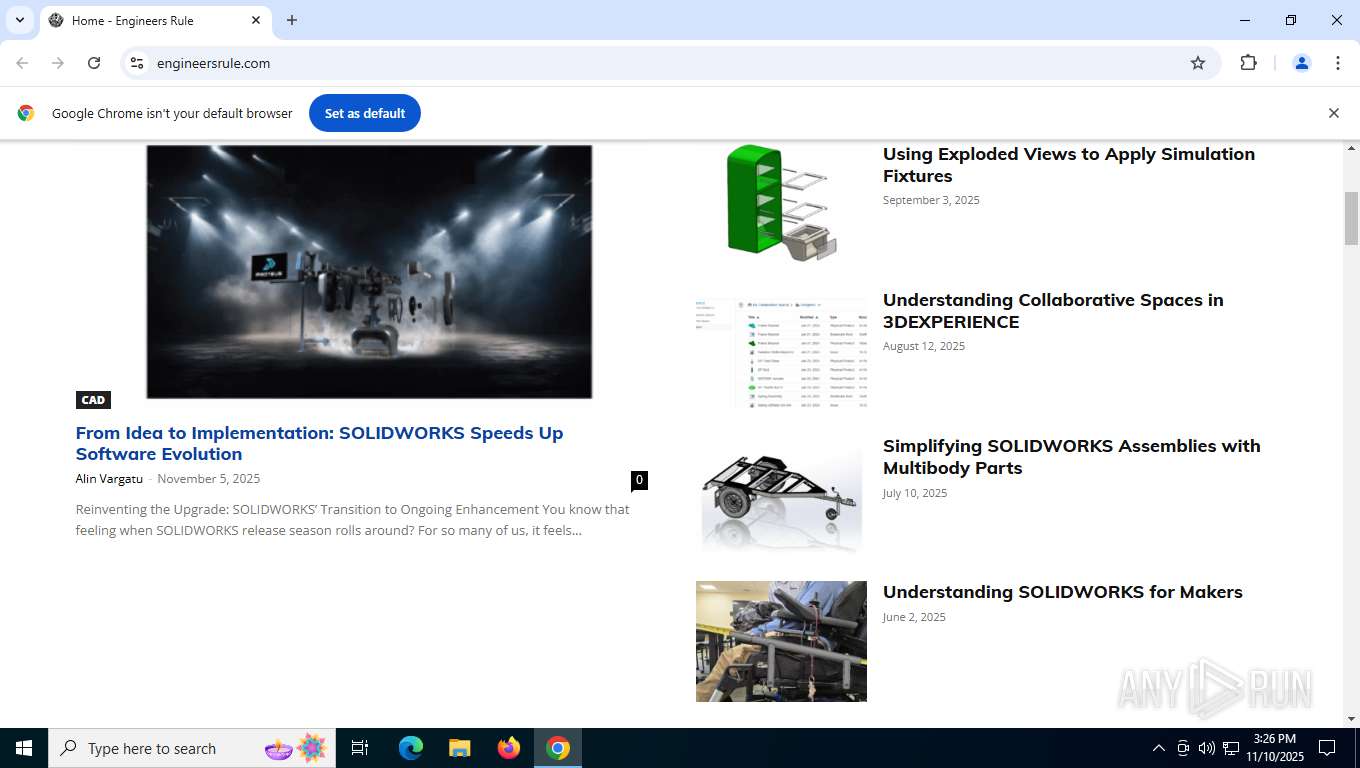
Task: Open the SOLIDWORKS Speeds Up Software Evolution article
Action: (x=319, y=443)
